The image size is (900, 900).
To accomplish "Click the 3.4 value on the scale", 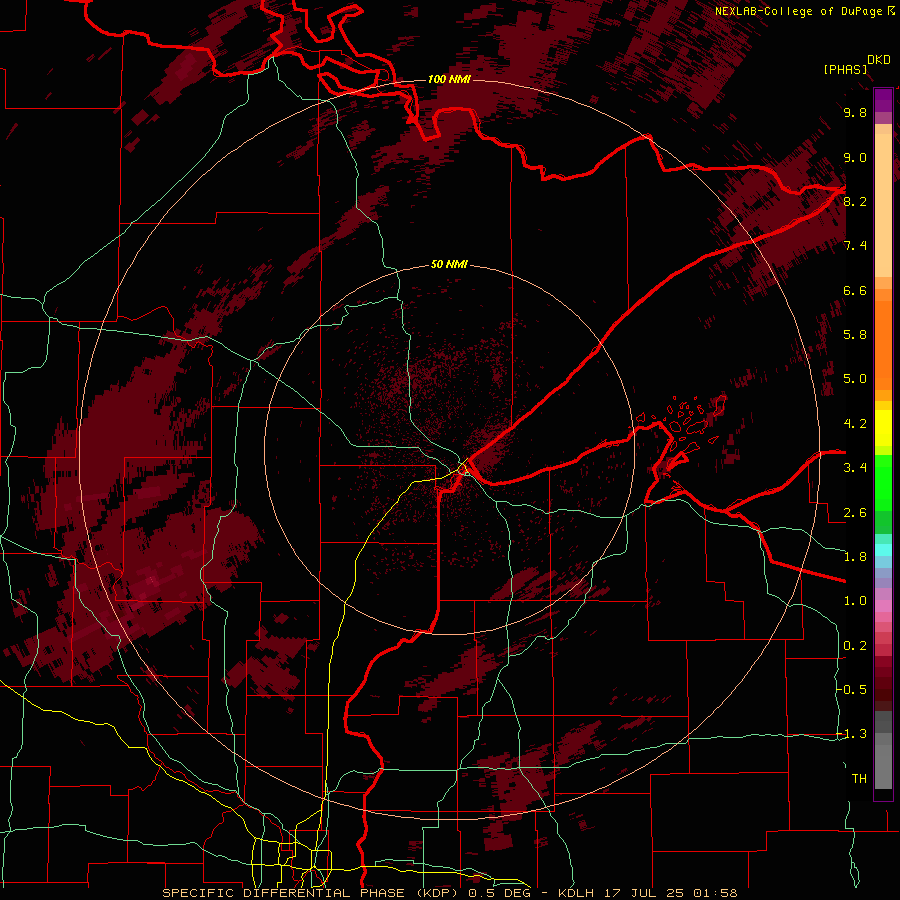I will (855, 467).
